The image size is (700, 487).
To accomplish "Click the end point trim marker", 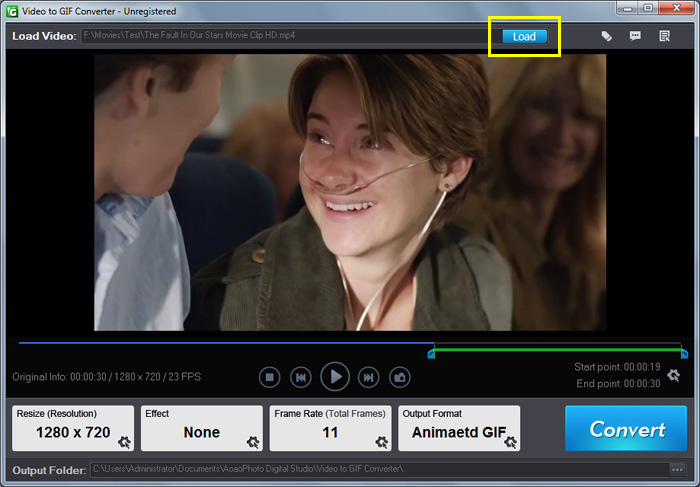I will tap(684, 354).
